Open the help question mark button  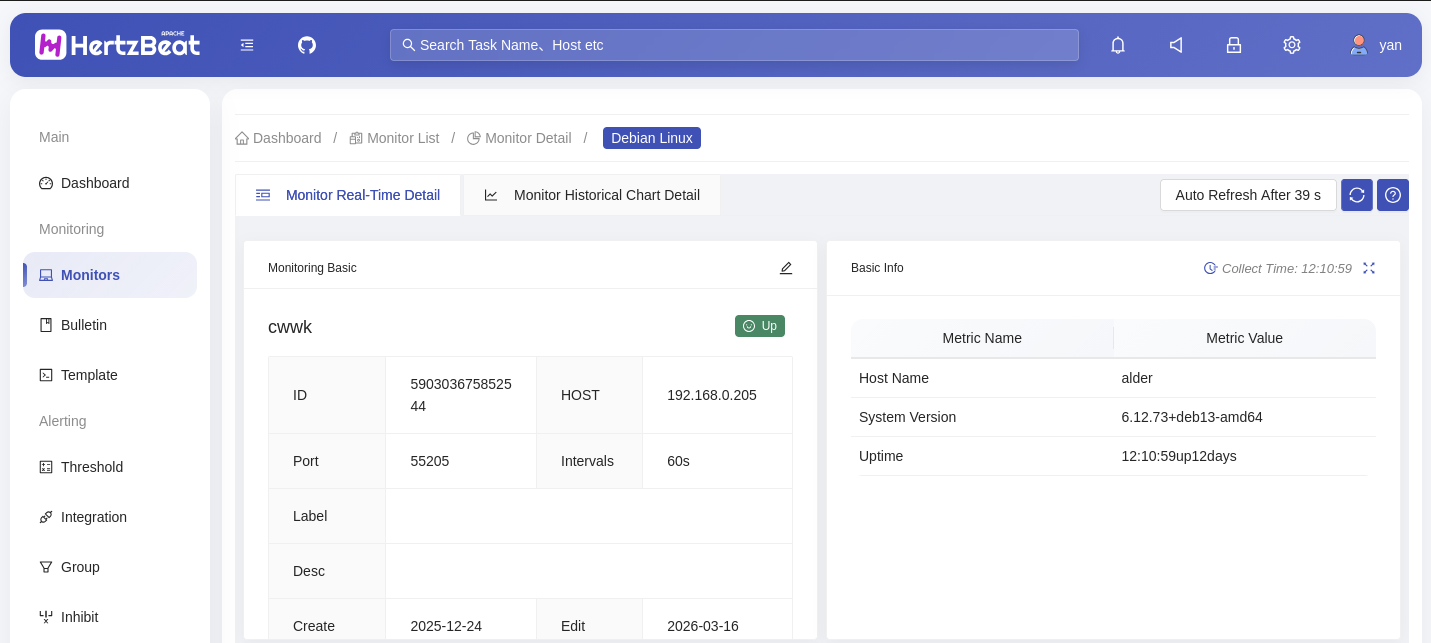click(1393, 195)
